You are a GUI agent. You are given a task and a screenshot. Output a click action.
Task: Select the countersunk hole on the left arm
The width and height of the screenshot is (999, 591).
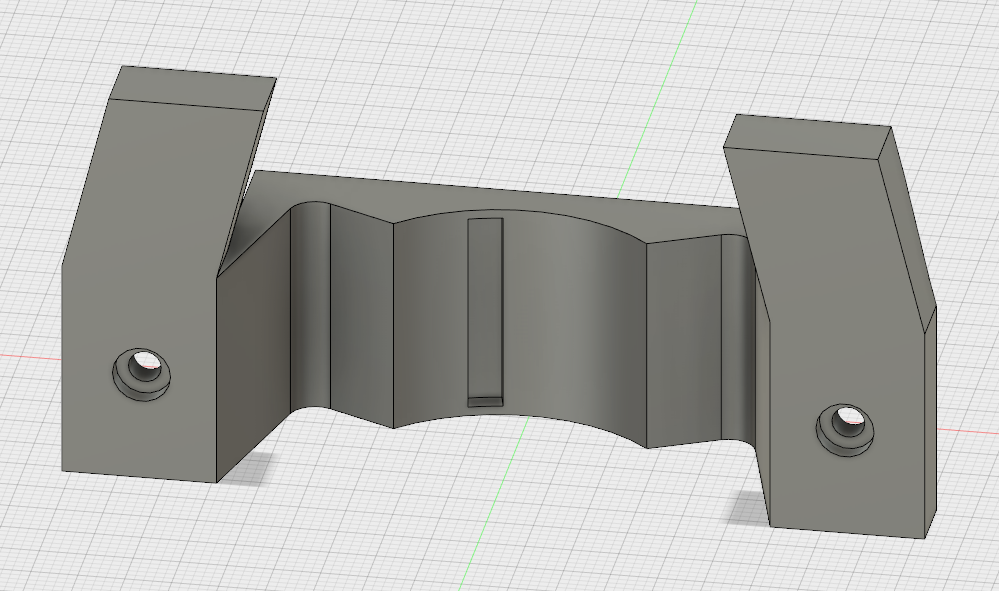pos(141,374)
